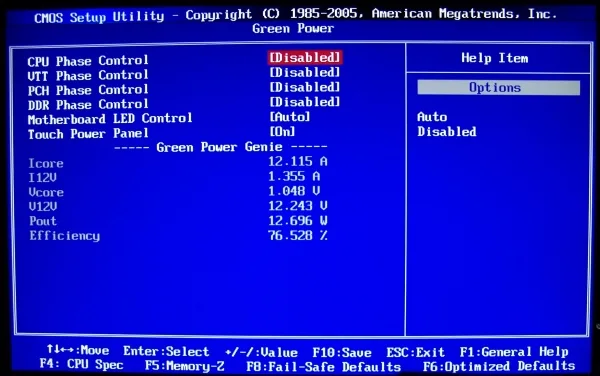Viewport: 600px width, 376px height.
Task: Click the F5:Memory-Z hint
Action: 184,366
